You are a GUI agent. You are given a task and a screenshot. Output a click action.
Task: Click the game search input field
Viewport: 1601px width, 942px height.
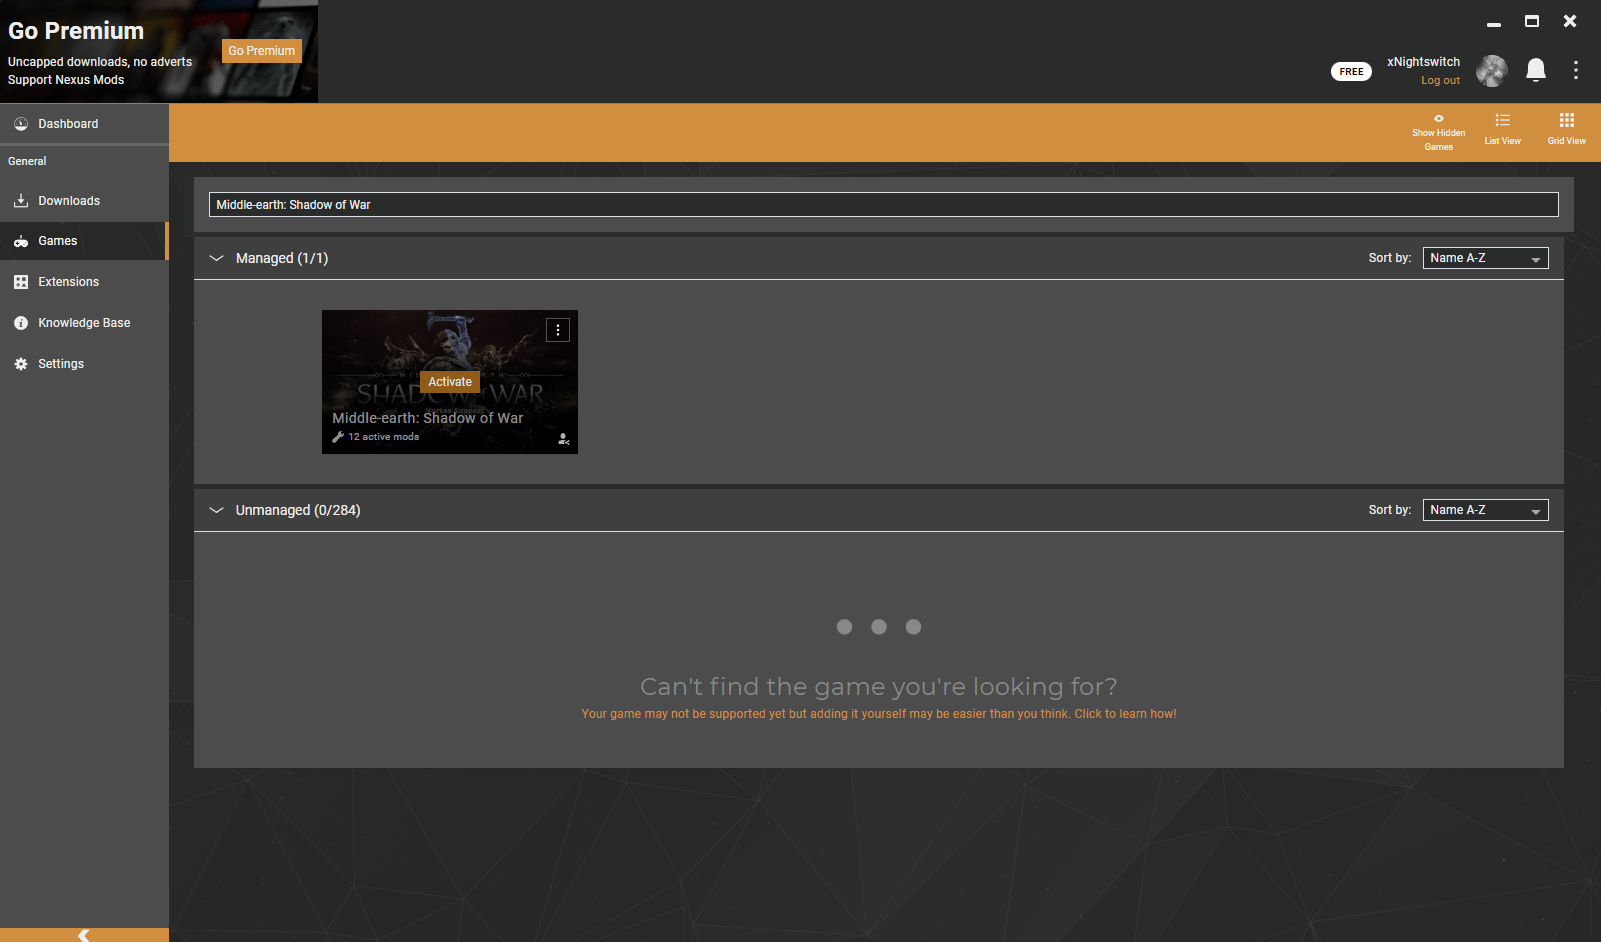(883, 204)
